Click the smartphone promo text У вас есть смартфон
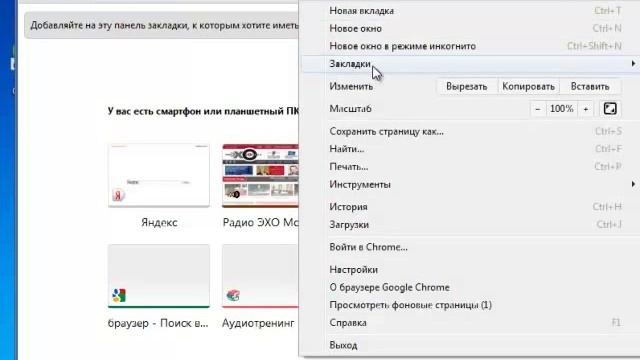The height and width of the screenshot is (360, 640). [x=203, y=111]
